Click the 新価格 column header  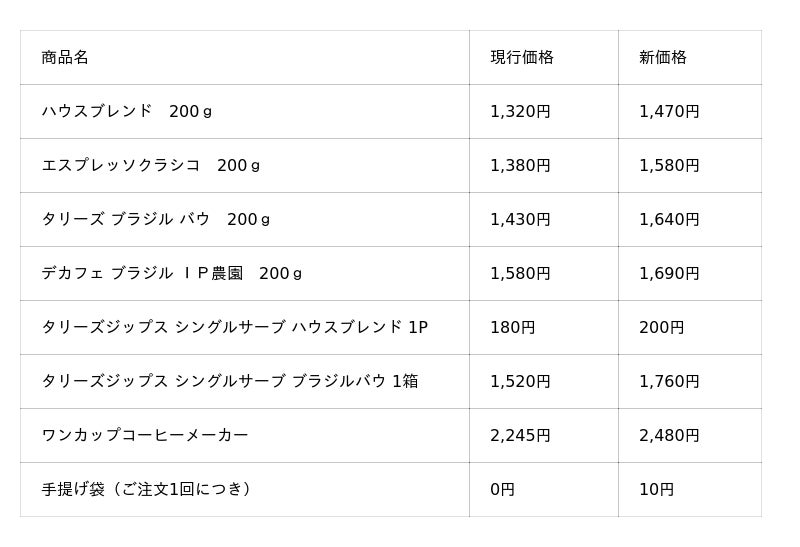pyautogui.click(x=663, y=57)
